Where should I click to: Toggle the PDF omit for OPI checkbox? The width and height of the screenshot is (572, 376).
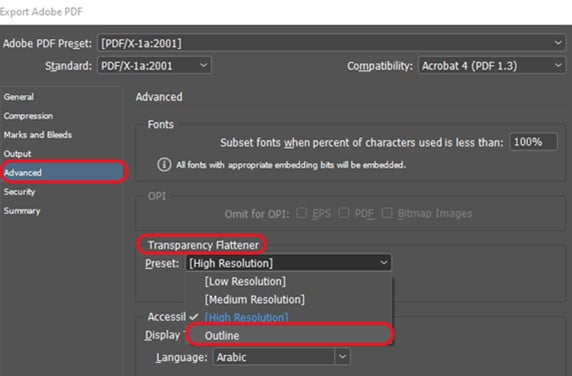coord(344,213)
